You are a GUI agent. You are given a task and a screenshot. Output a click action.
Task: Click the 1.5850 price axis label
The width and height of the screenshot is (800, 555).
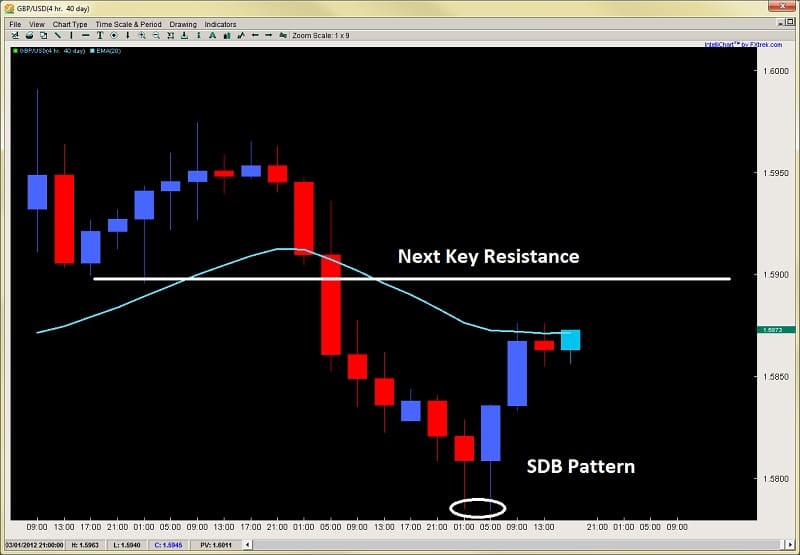pos(776,377)
